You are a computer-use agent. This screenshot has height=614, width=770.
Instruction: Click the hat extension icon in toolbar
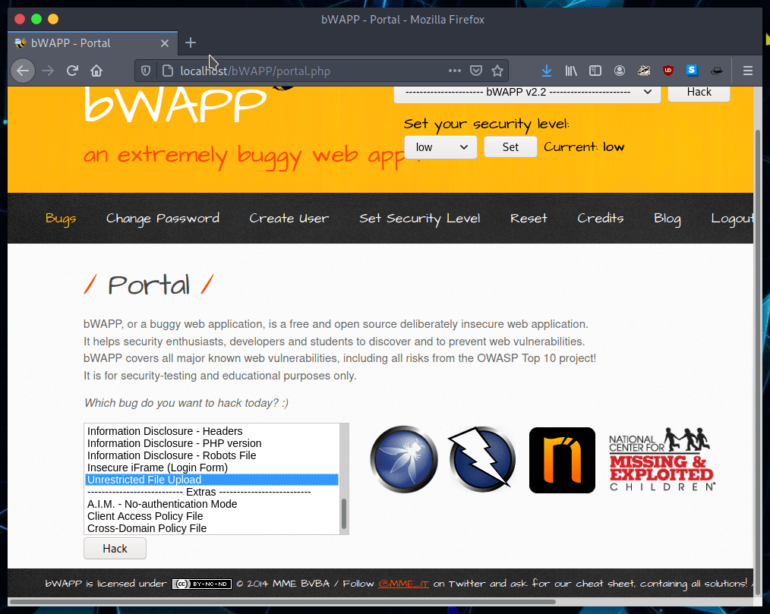716,71
